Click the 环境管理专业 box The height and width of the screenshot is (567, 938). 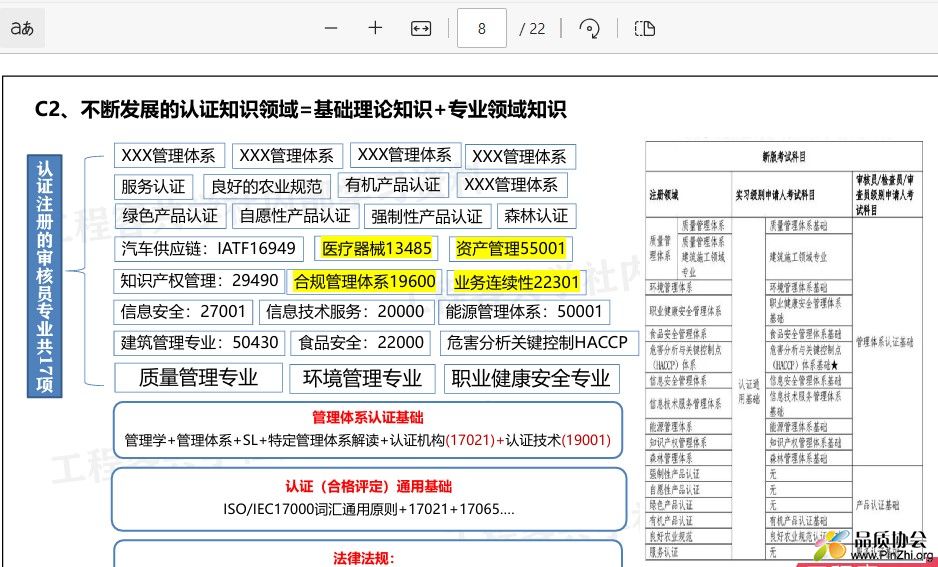363,379
